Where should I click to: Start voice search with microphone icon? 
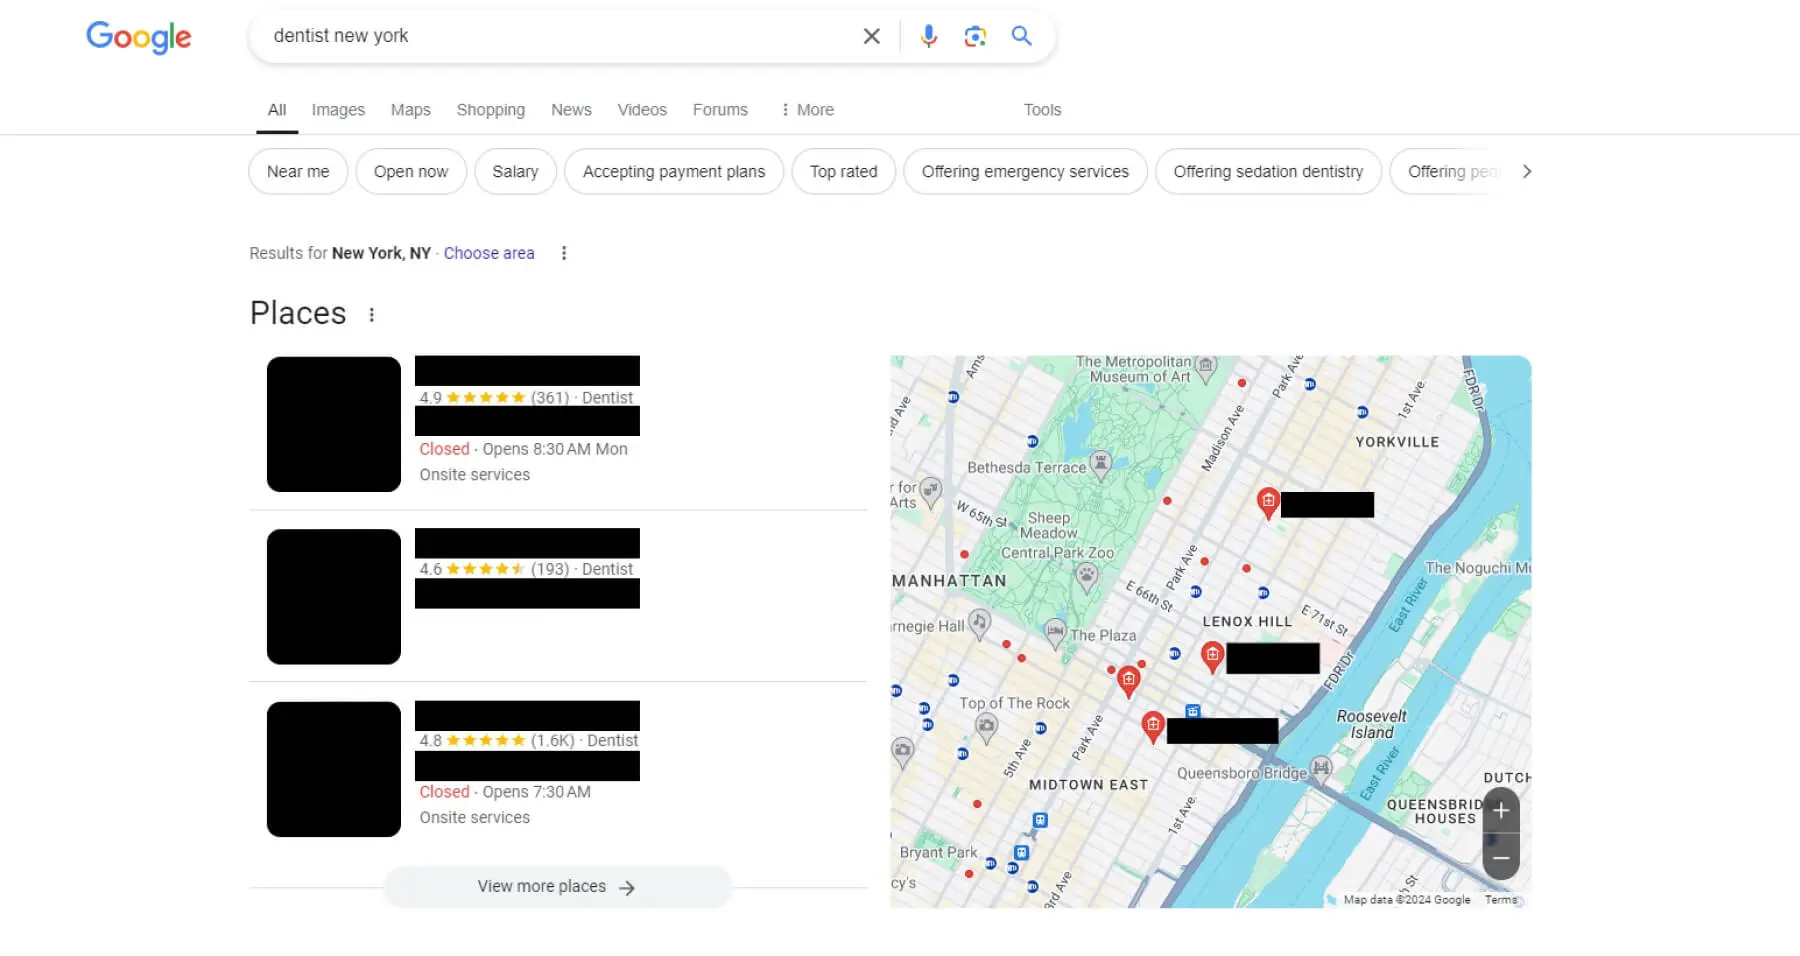(928, 36)
